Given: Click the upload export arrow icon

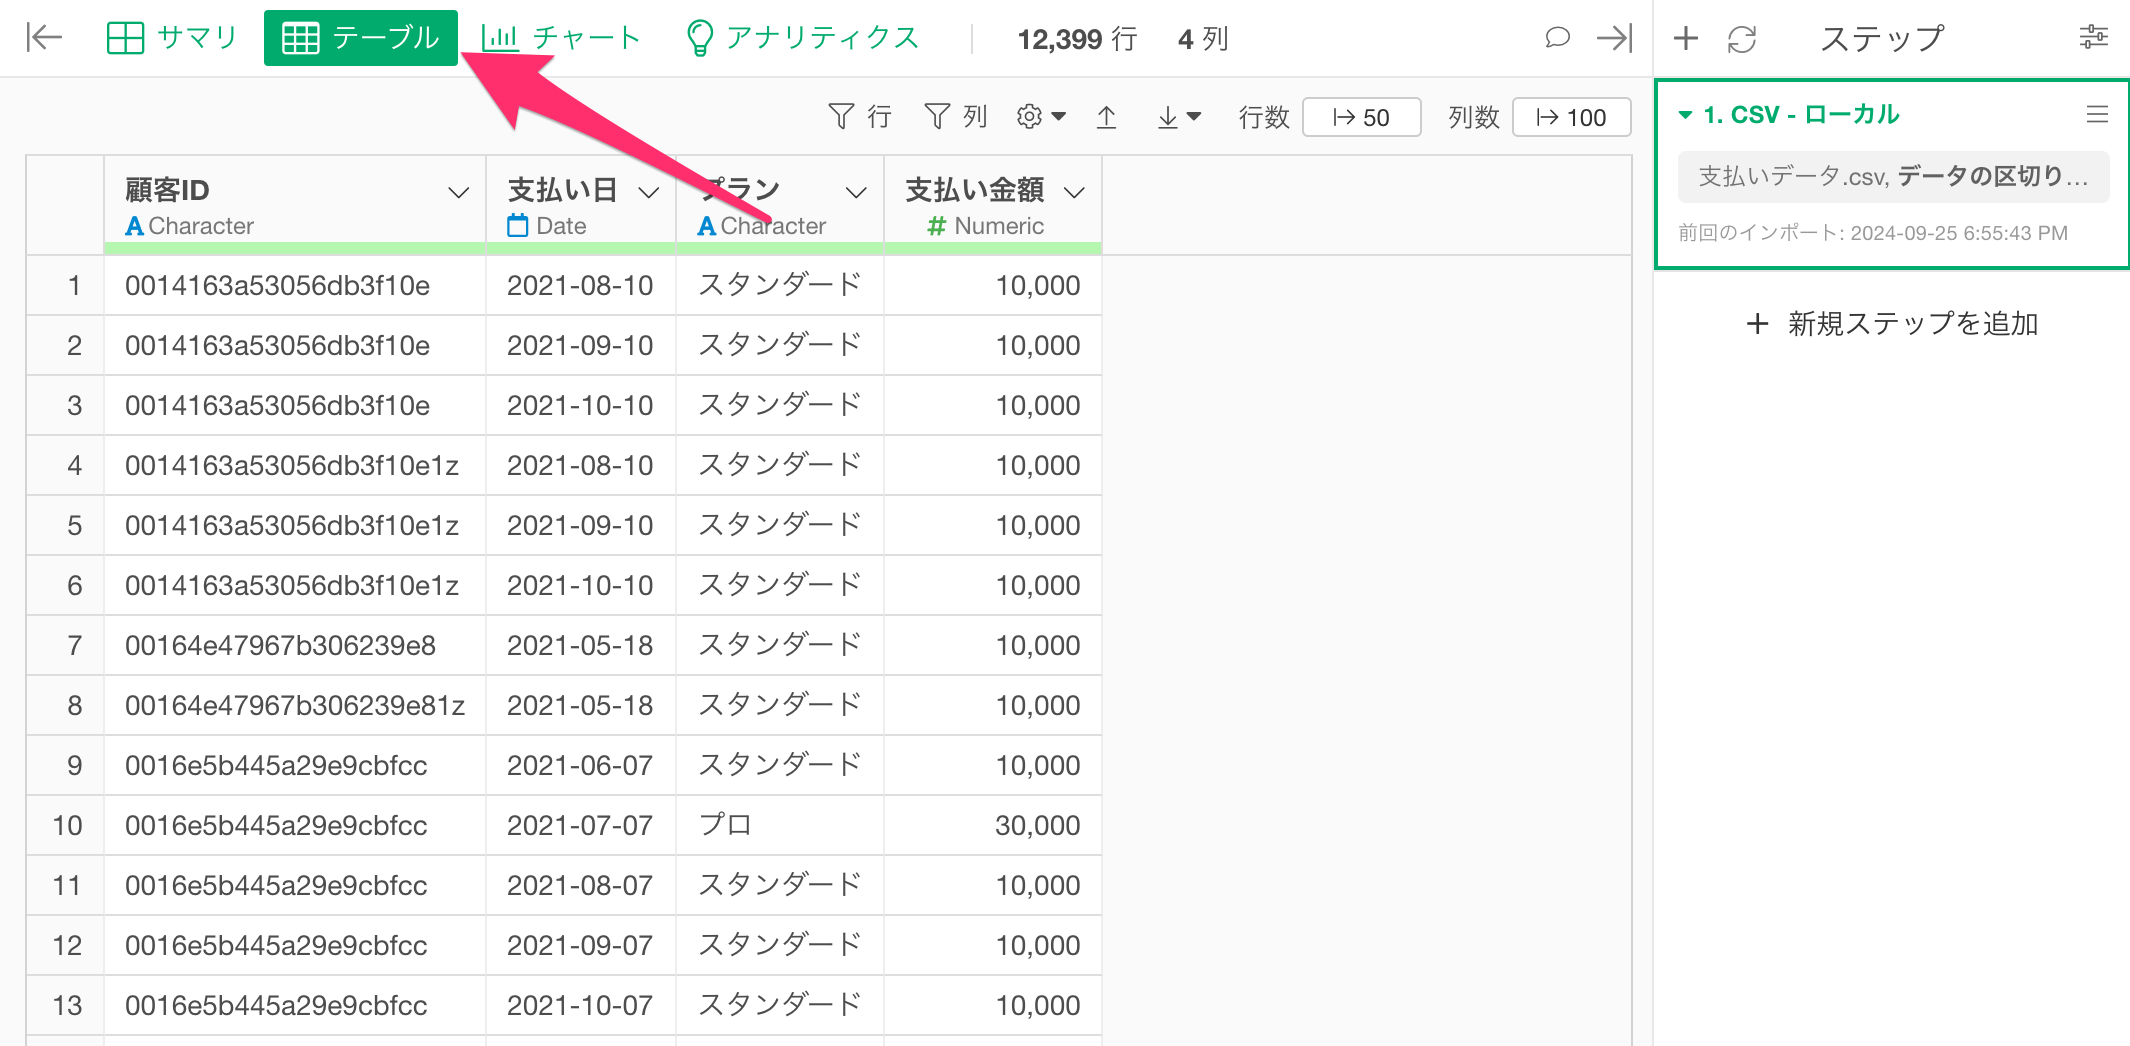Looking at the screenshot, I should (1106, 117).
